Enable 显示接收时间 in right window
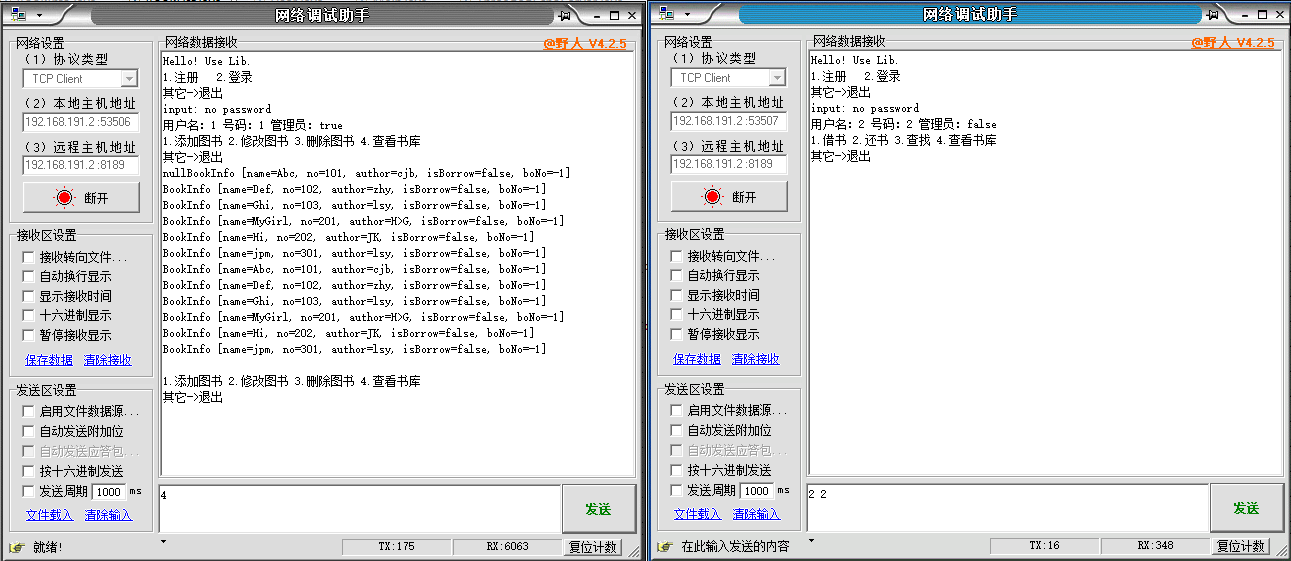1291x561 pixels. click(676, 295)
